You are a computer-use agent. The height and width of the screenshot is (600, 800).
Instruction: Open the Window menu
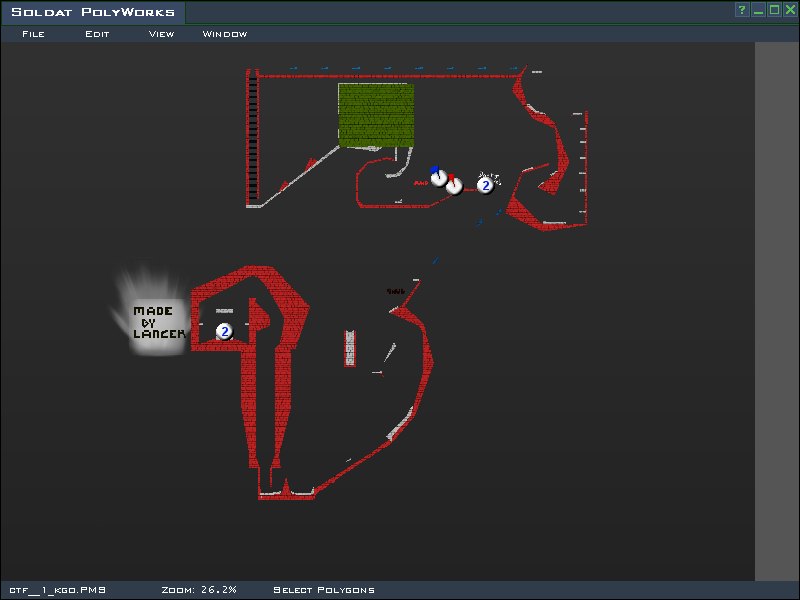(225, 34)
